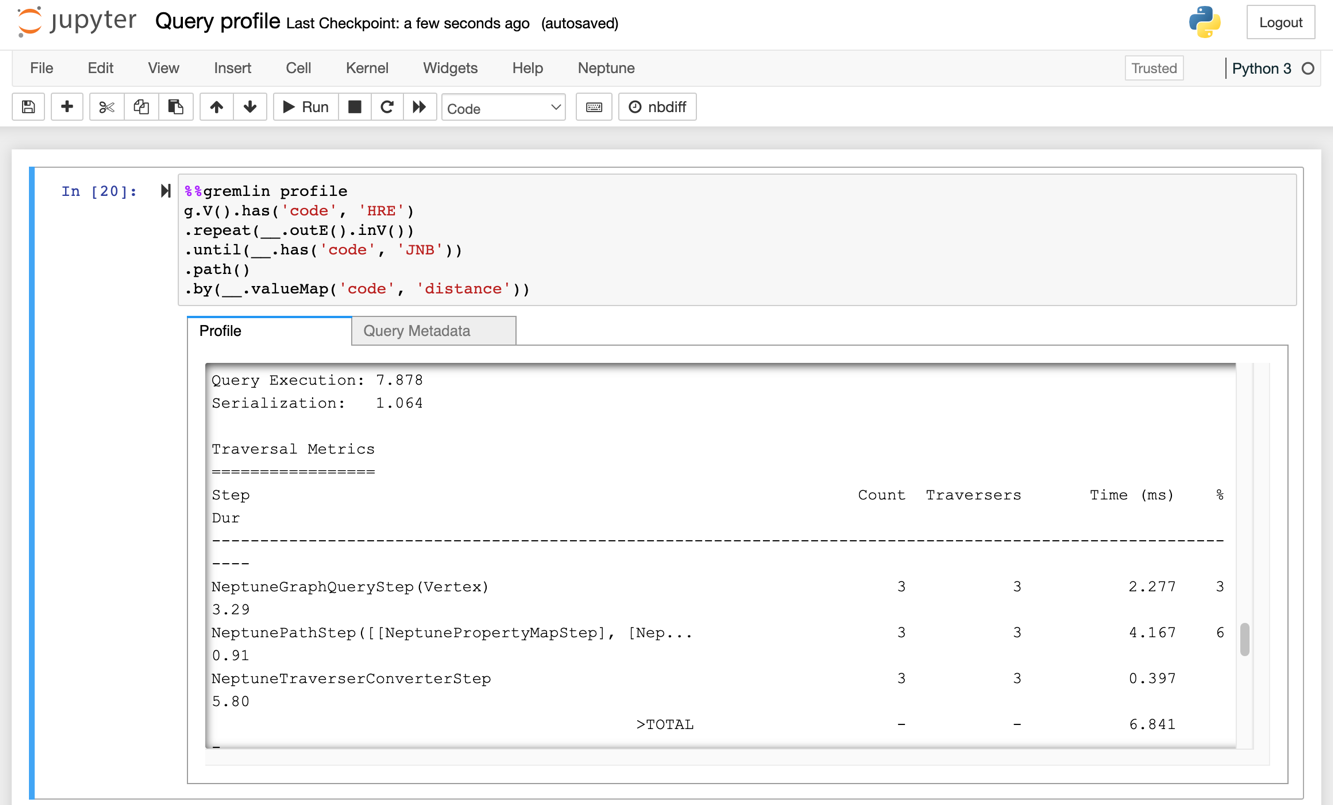The width and height of the screenshot is (1333, 805).
Task: Click the time value 4.167
Action: click(x=1152, y=633)
